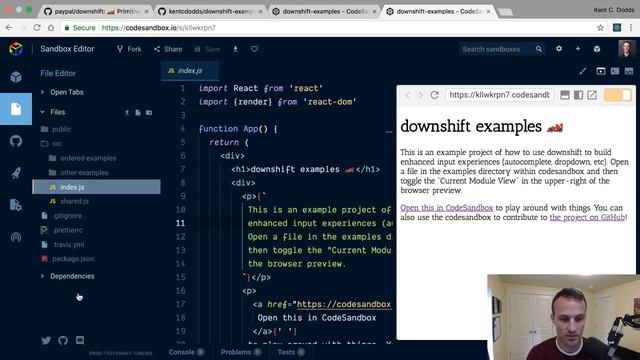
Task: Click the Save button
Action: point(207,49)
